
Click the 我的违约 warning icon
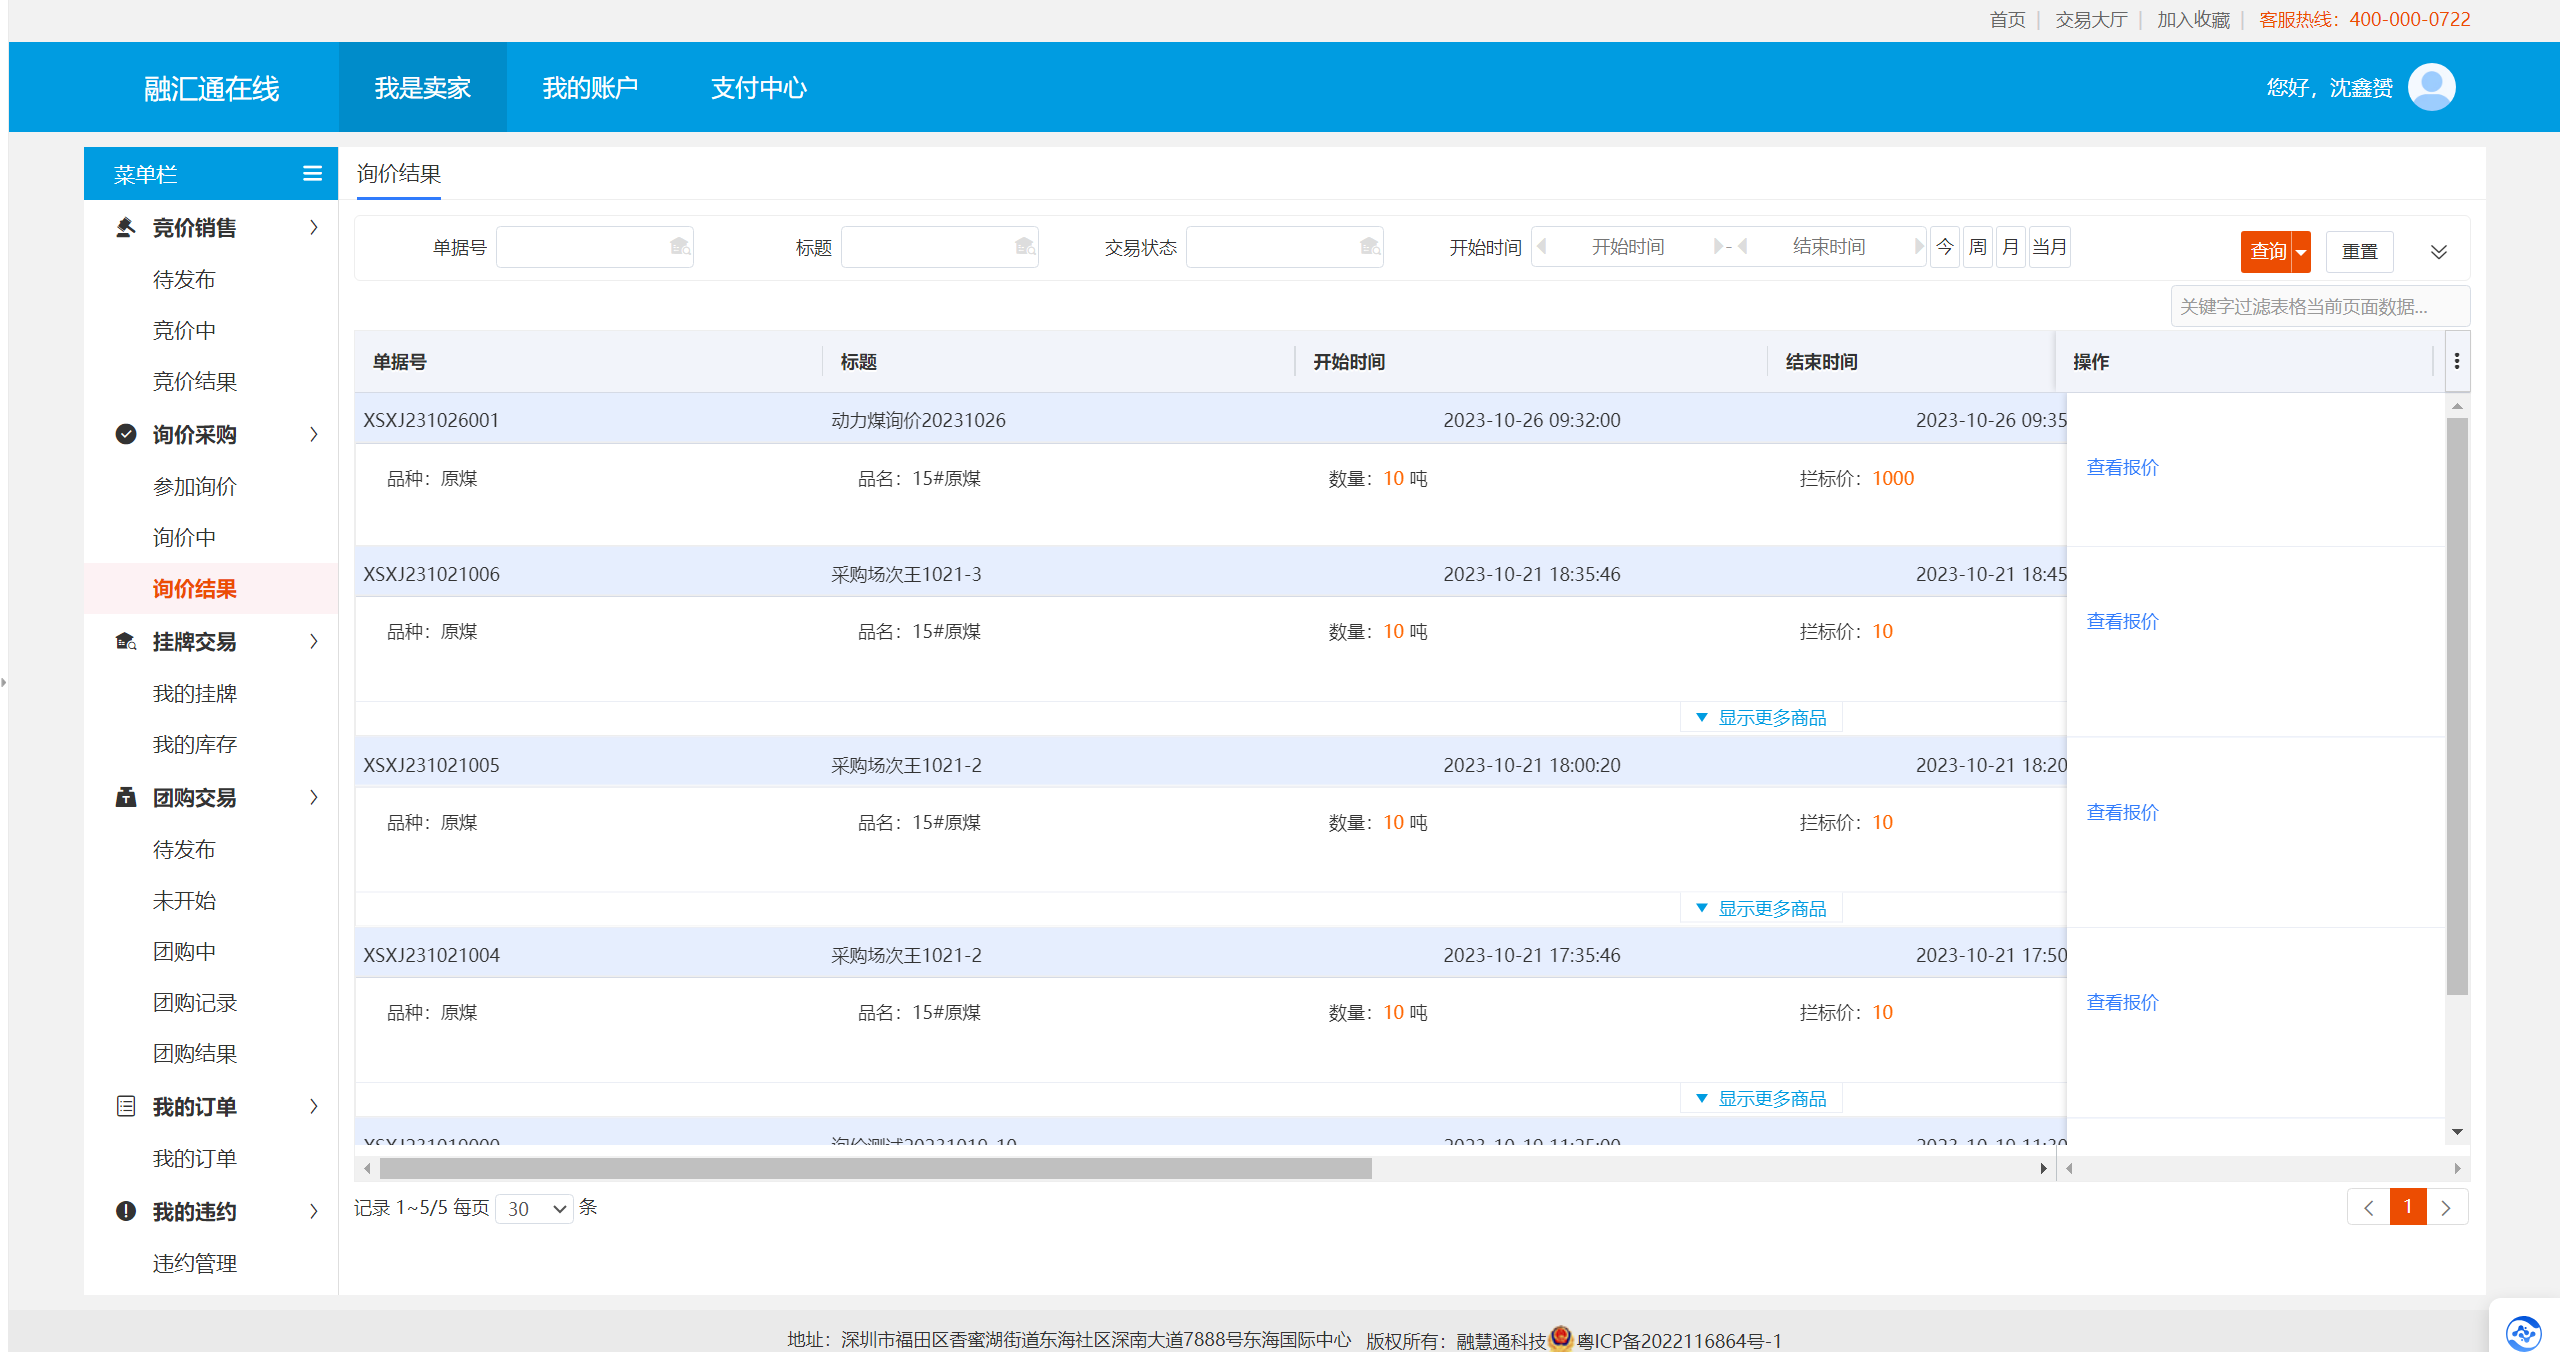[x=126, y=1211]
